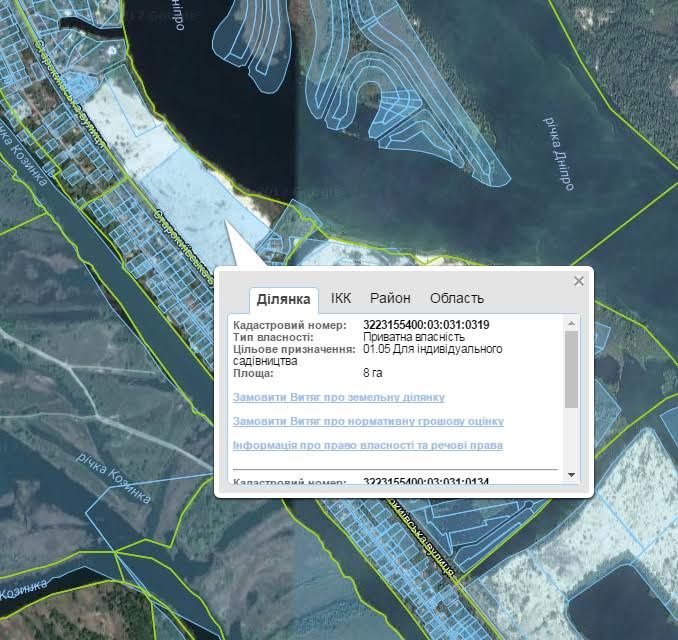Click the річка Козинка map label

[112, 477]
